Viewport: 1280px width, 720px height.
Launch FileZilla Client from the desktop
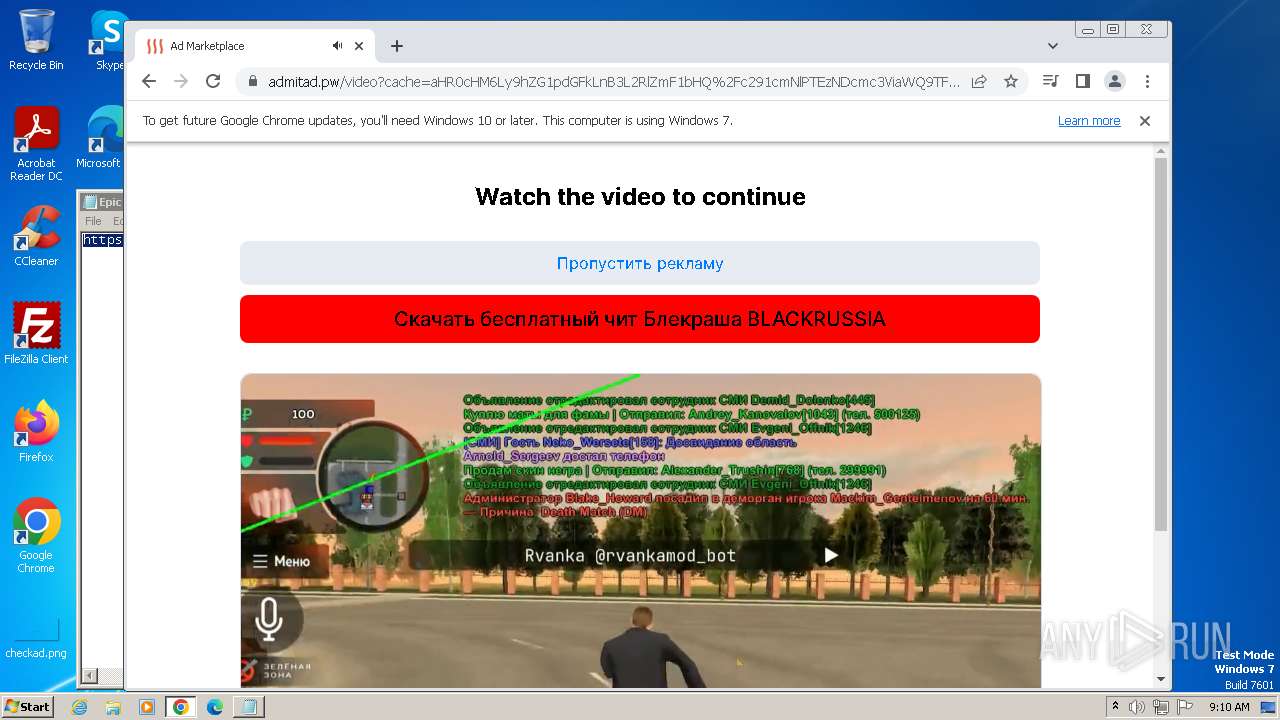click(x=36, y=333)
